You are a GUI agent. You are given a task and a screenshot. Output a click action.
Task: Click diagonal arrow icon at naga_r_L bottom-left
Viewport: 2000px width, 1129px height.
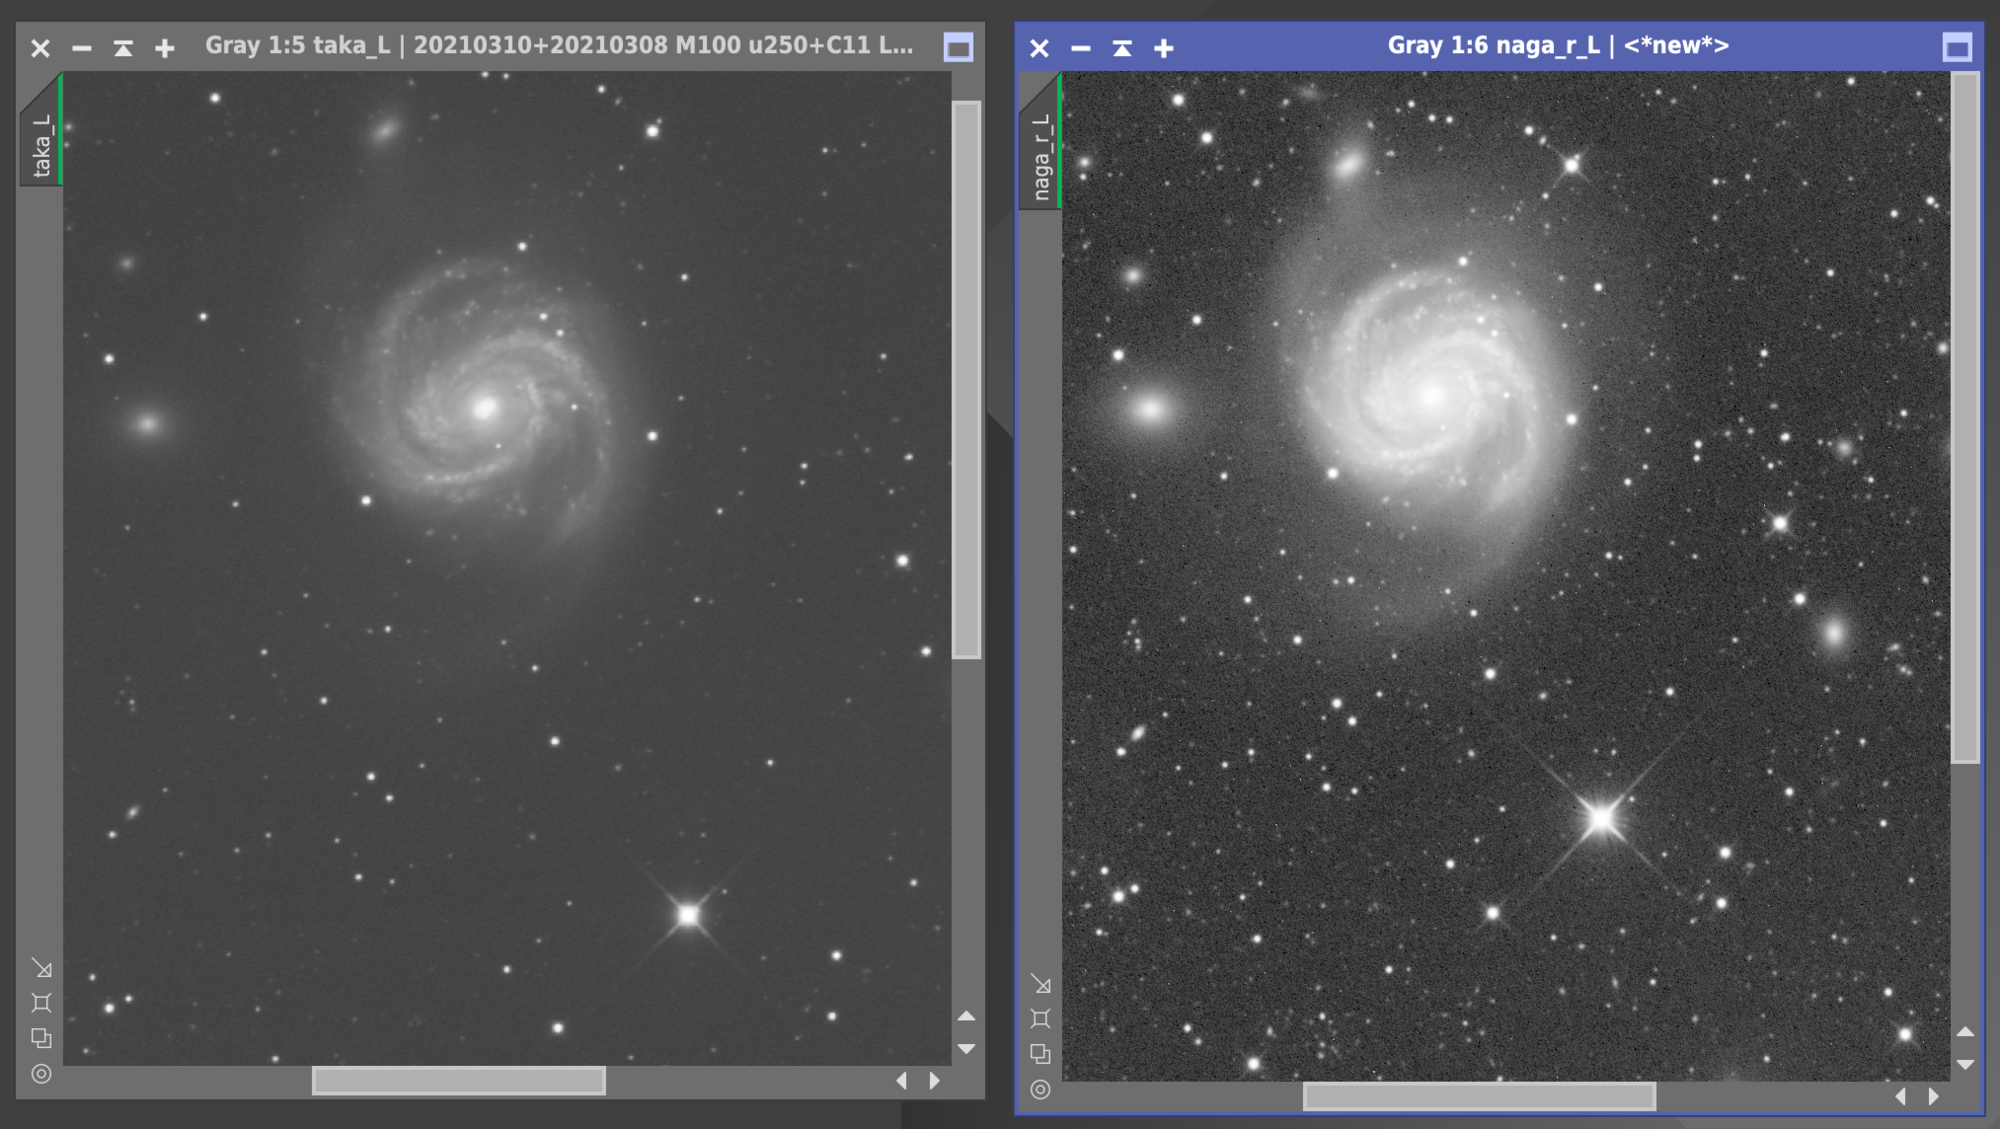(1040, 984)
